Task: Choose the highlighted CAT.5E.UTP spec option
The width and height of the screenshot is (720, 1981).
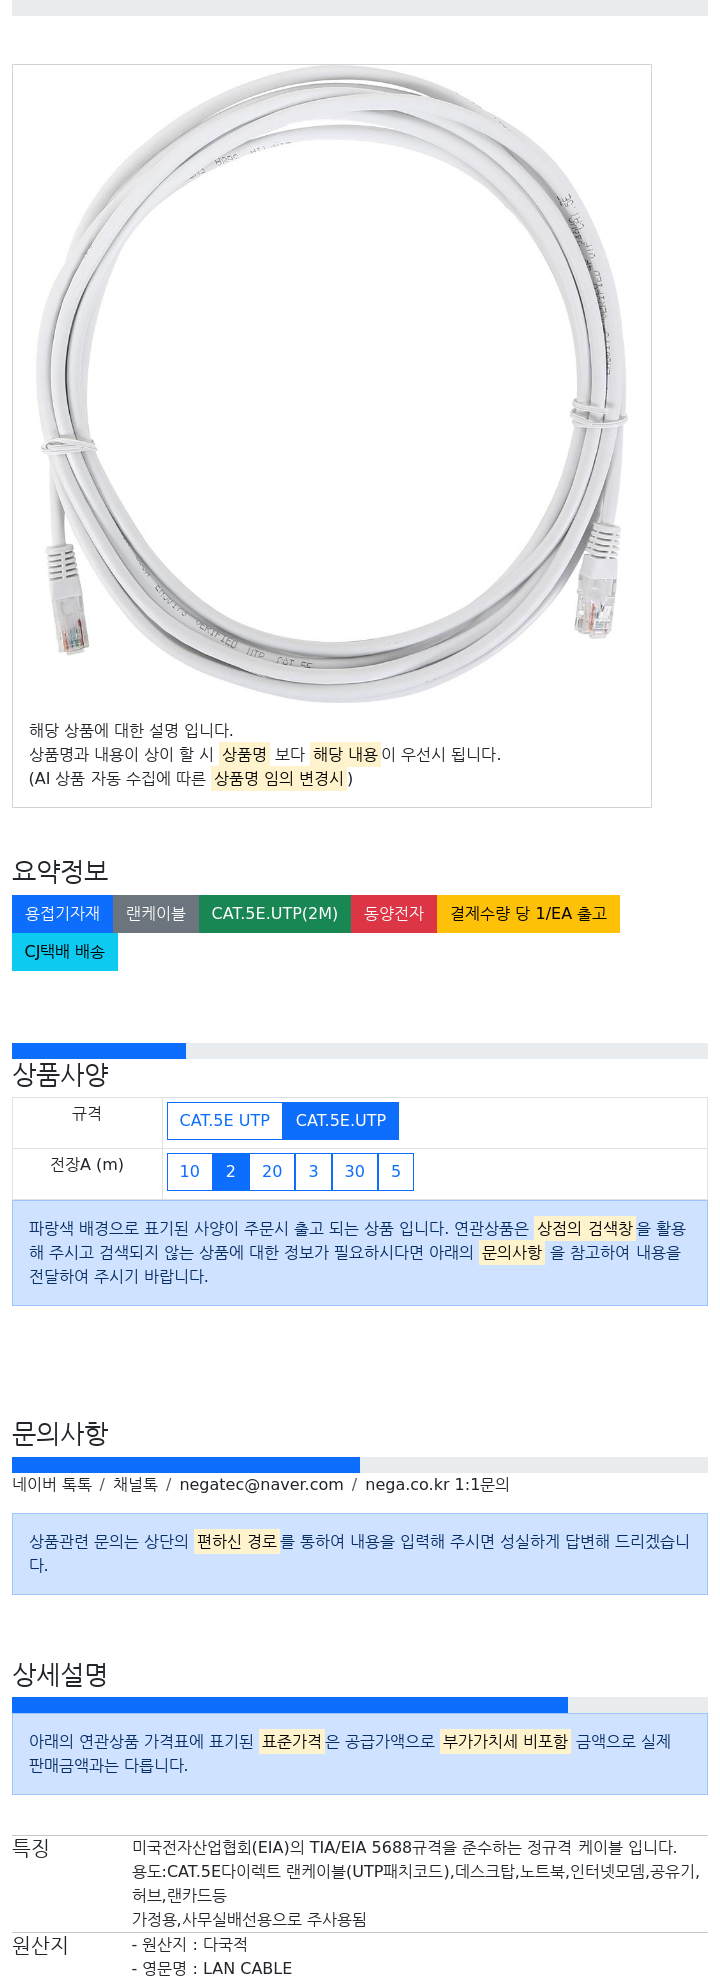Action: [341, 1121]
